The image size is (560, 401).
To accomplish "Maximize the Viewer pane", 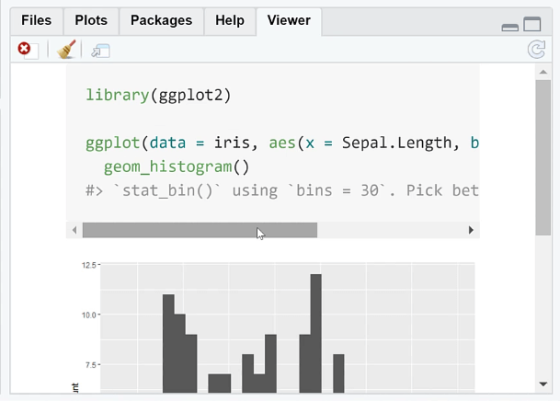I will click(x=532, y=24).
